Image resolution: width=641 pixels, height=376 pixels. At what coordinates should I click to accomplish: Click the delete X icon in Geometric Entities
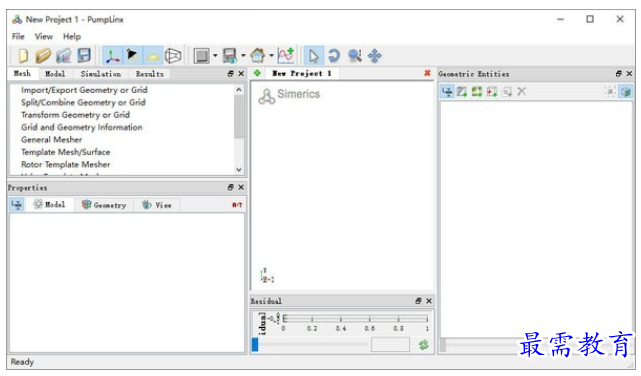tap(521, 92)
